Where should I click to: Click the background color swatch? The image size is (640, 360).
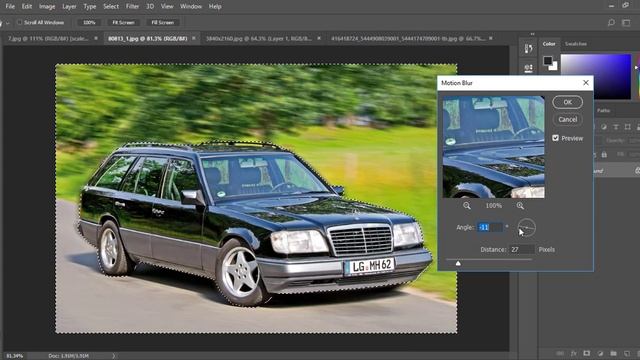(553, 67)
